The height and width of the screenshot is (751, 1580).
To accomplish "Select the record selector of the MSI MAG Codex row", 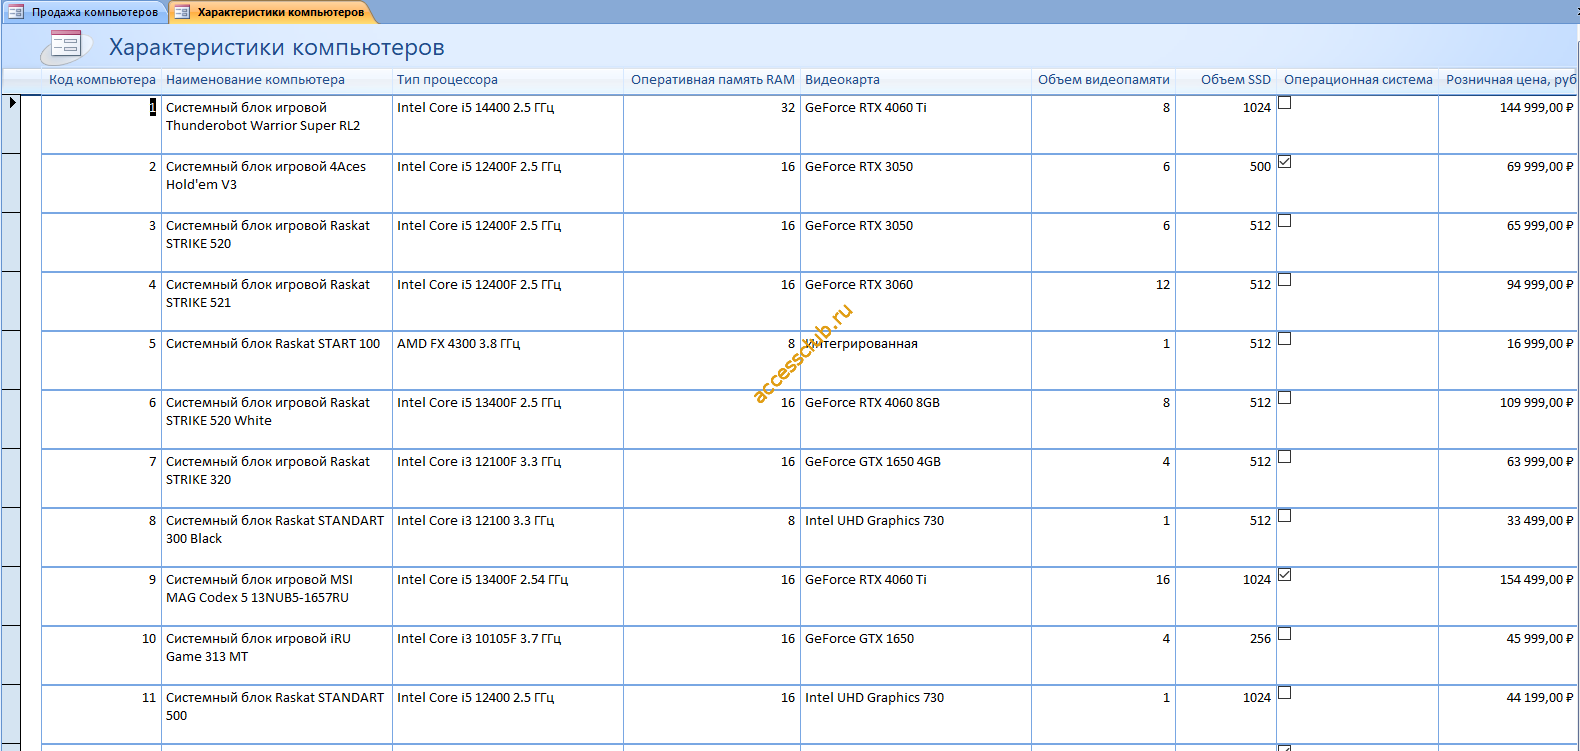I will coord(11,596).
